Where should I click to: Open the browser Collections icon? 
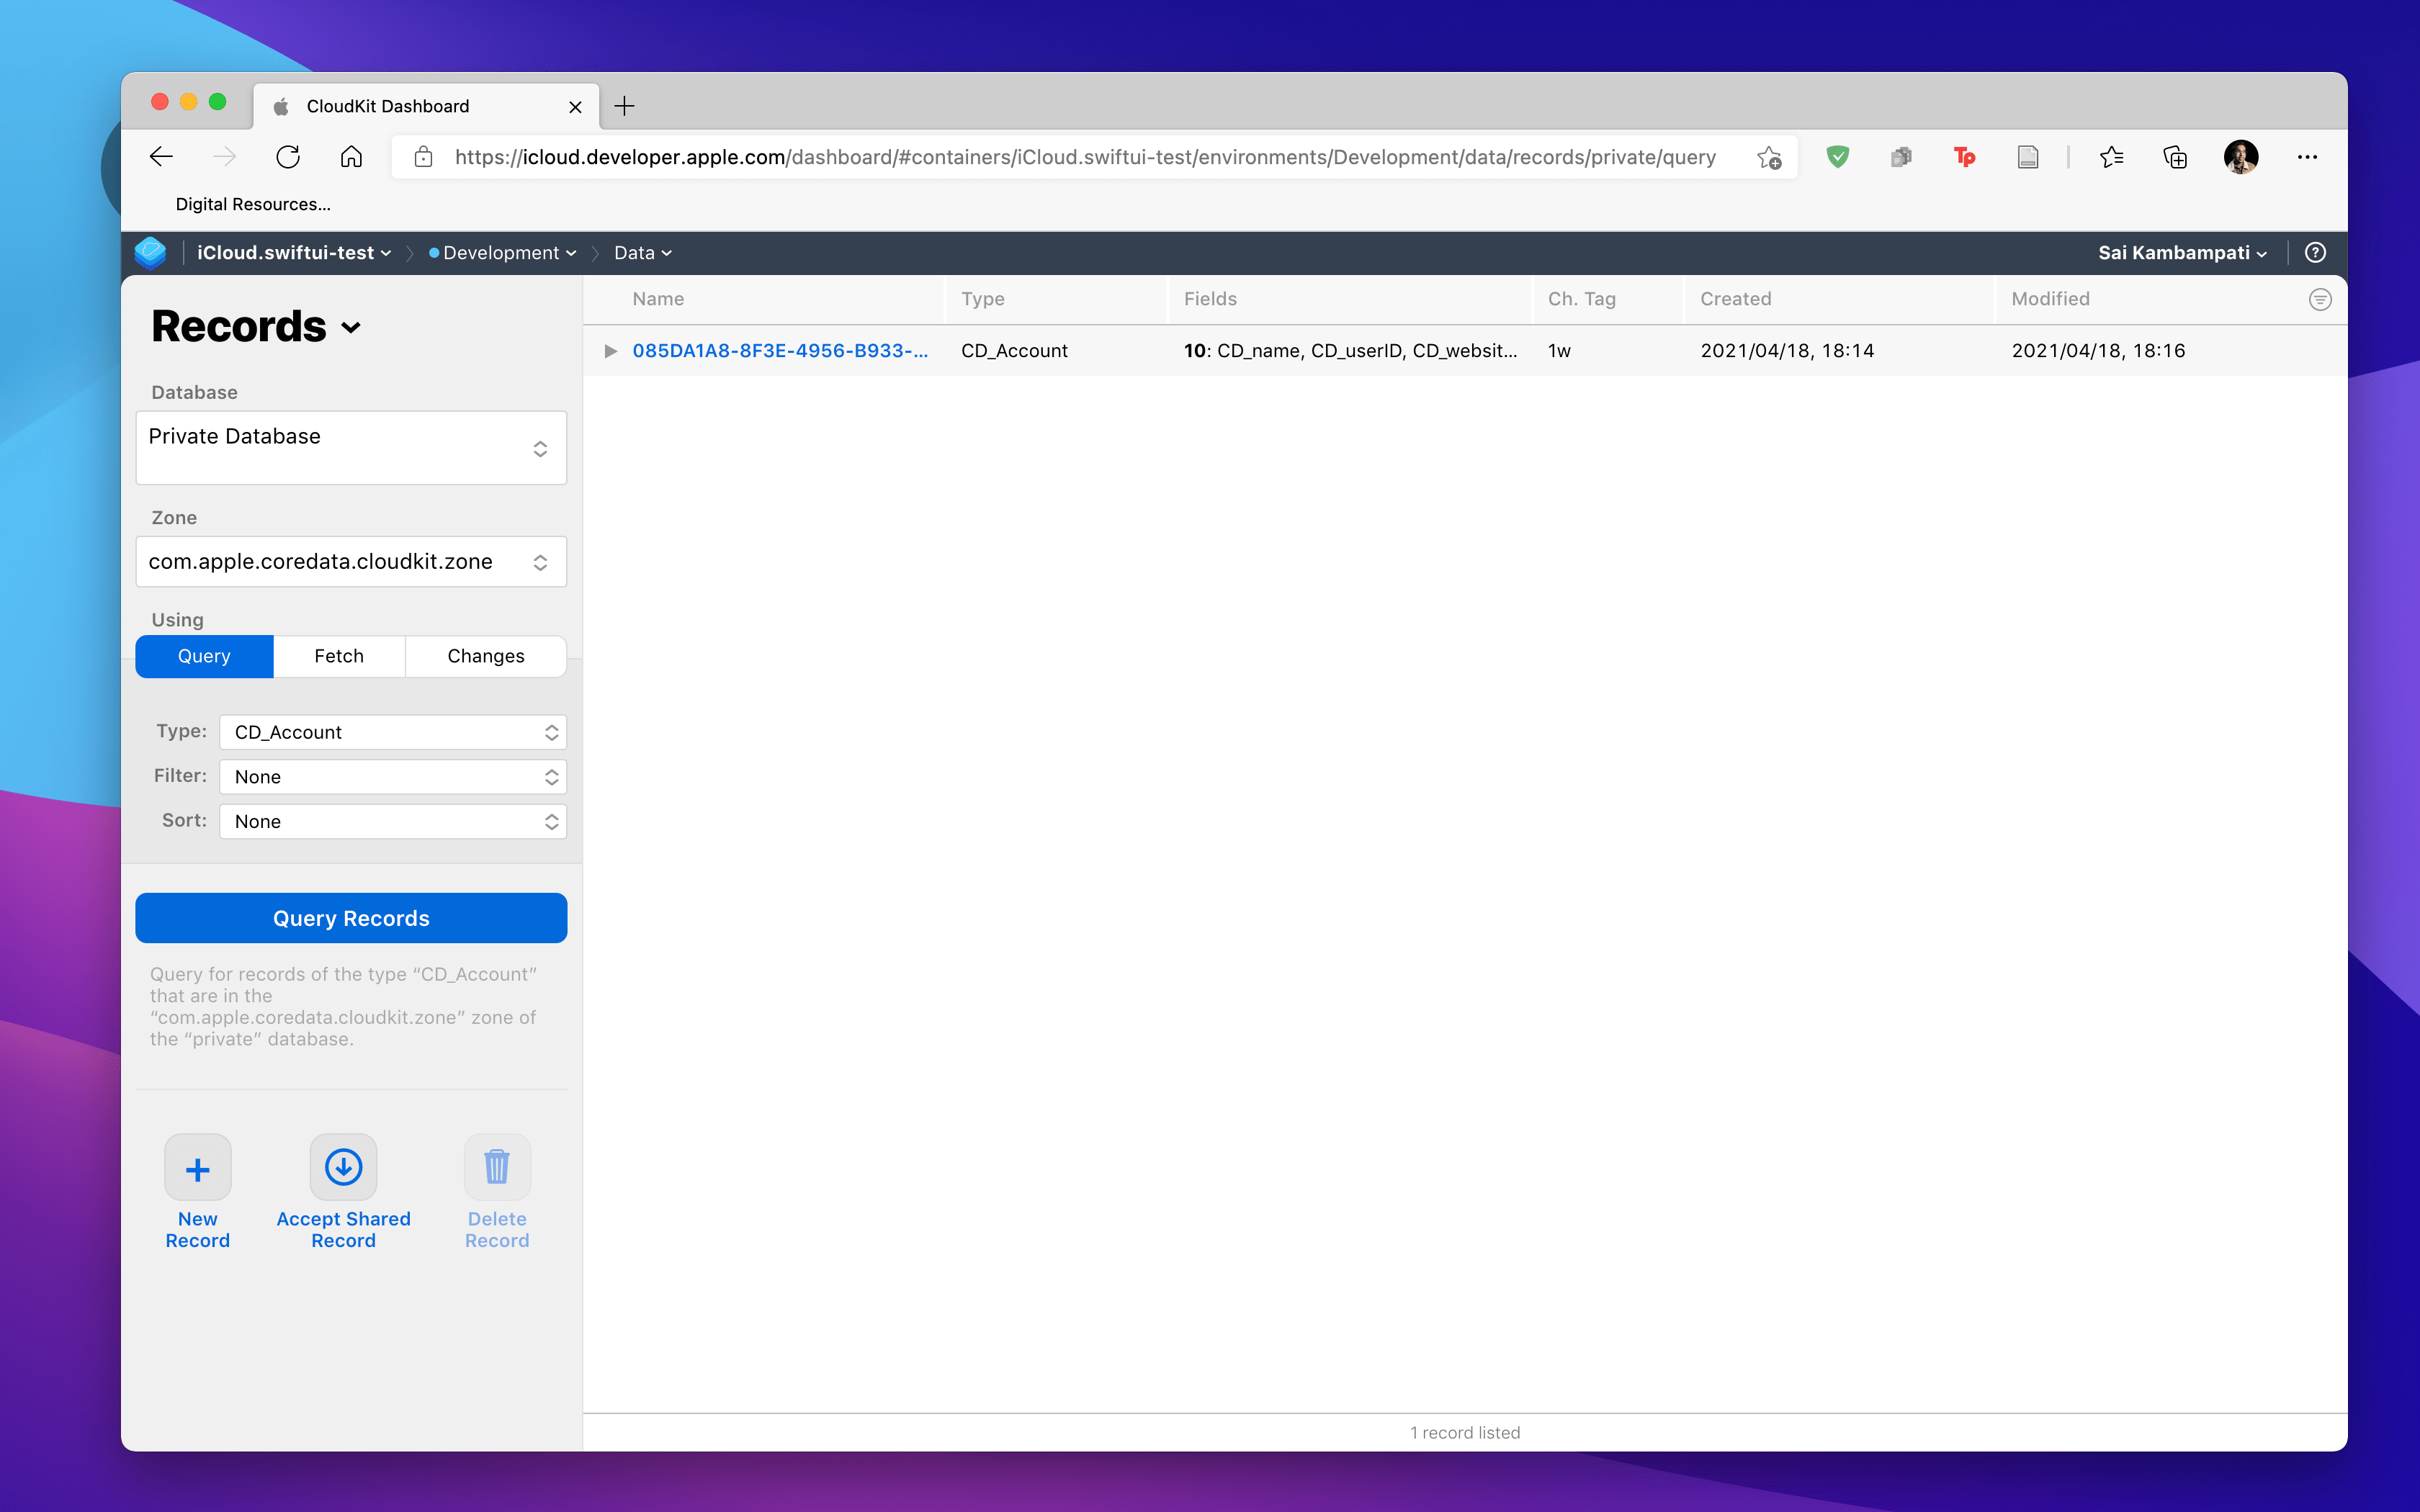pyautogui.click(x=2175, y=157)
